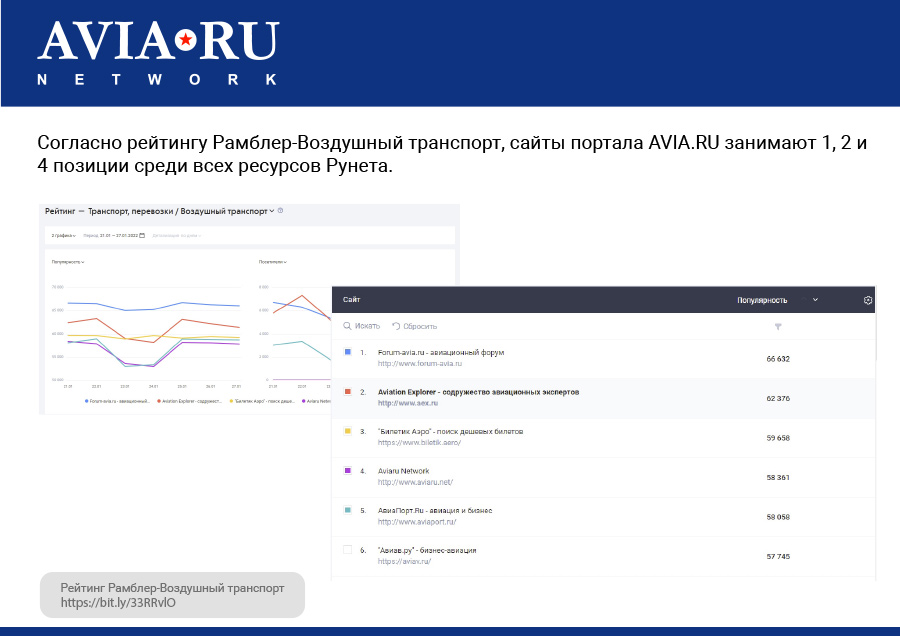Expand the rating category dropdown in the title
Viewport: 900px width, 636px height.
(x=271, y=211)
